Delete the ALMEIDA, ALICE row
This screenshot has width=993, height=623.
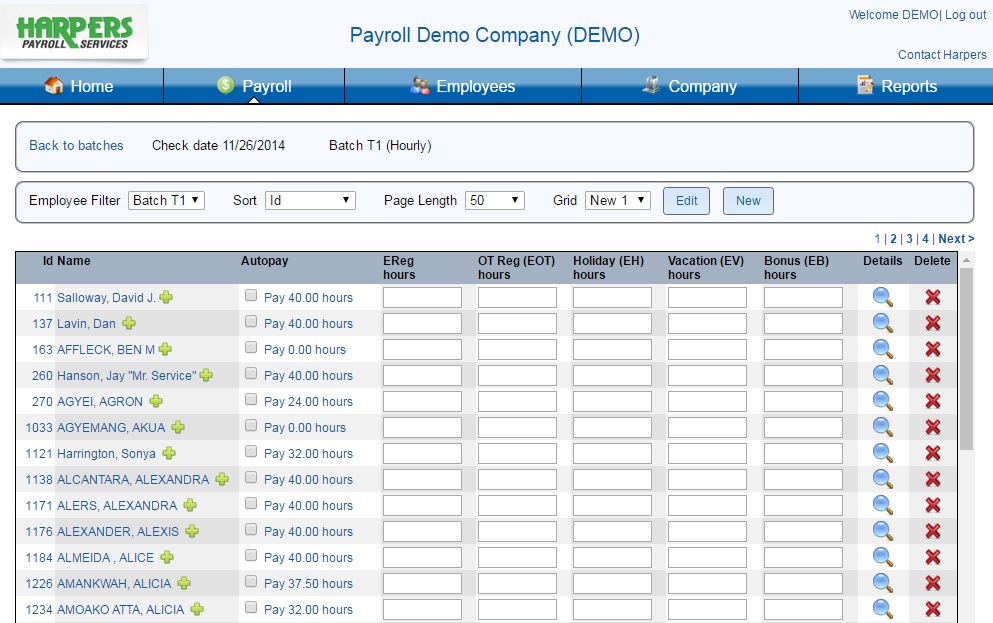933,557
